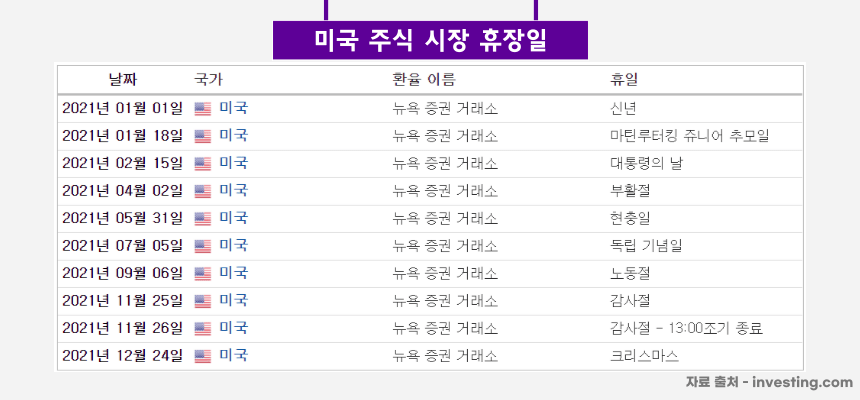Open 미국 link in 2021년 09월 06일 row
This screenshot has height=400, width=860.
pos(234,273)
